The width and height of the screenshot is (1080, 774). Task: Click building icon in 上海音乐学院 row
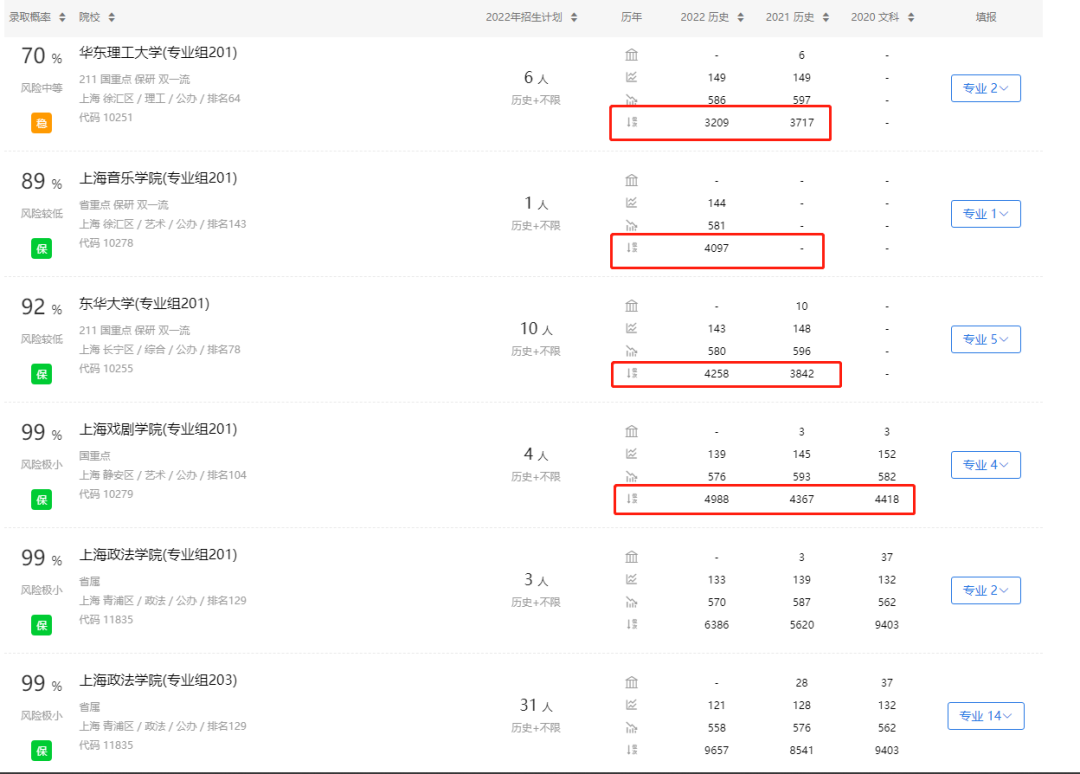point(631,180)
